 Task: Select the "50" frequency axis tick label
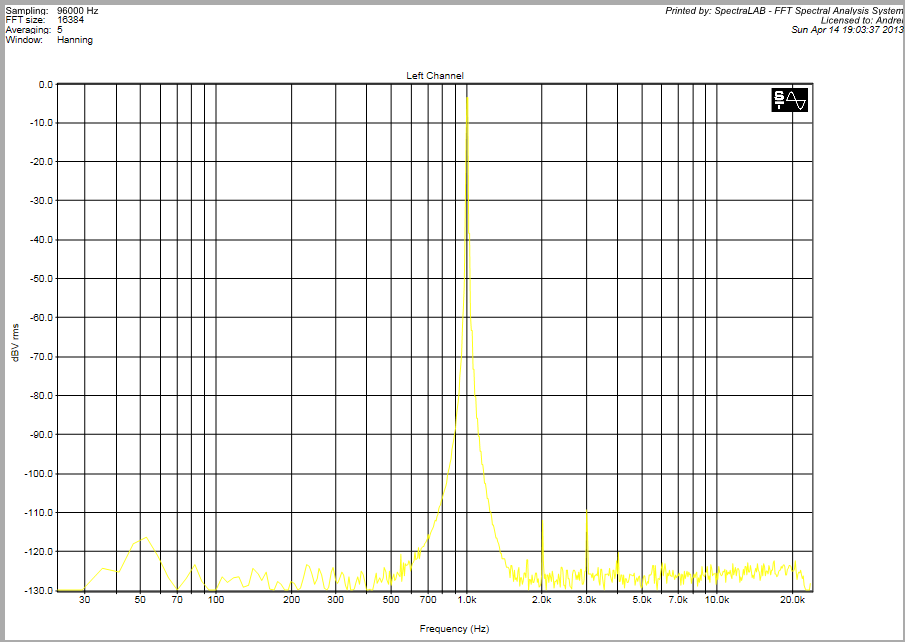tap(140, 600)
